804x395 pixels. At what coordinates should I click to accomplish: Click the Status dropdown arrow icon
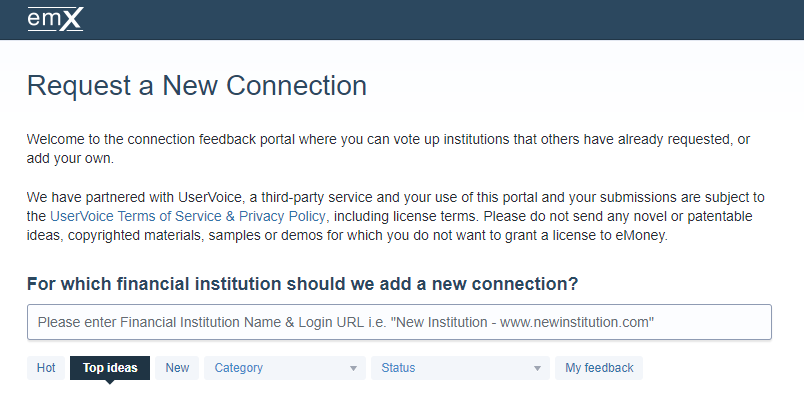pyautogui.click(x=537, y=368)
